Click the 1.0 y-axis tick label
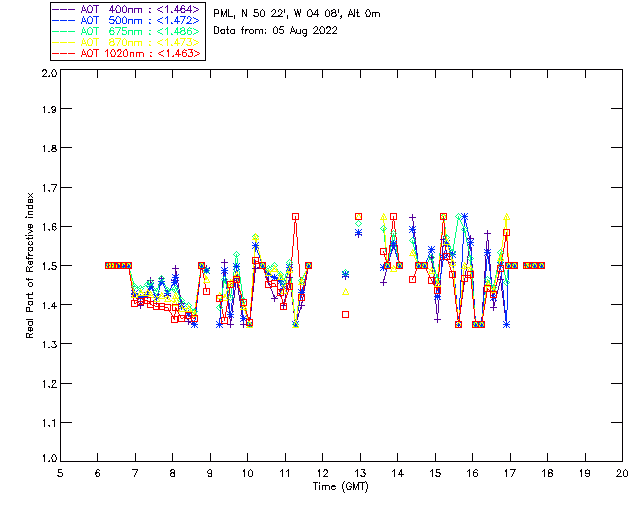Image resolution: width=640 pixels, height=512 pixels. click(48, 459)
